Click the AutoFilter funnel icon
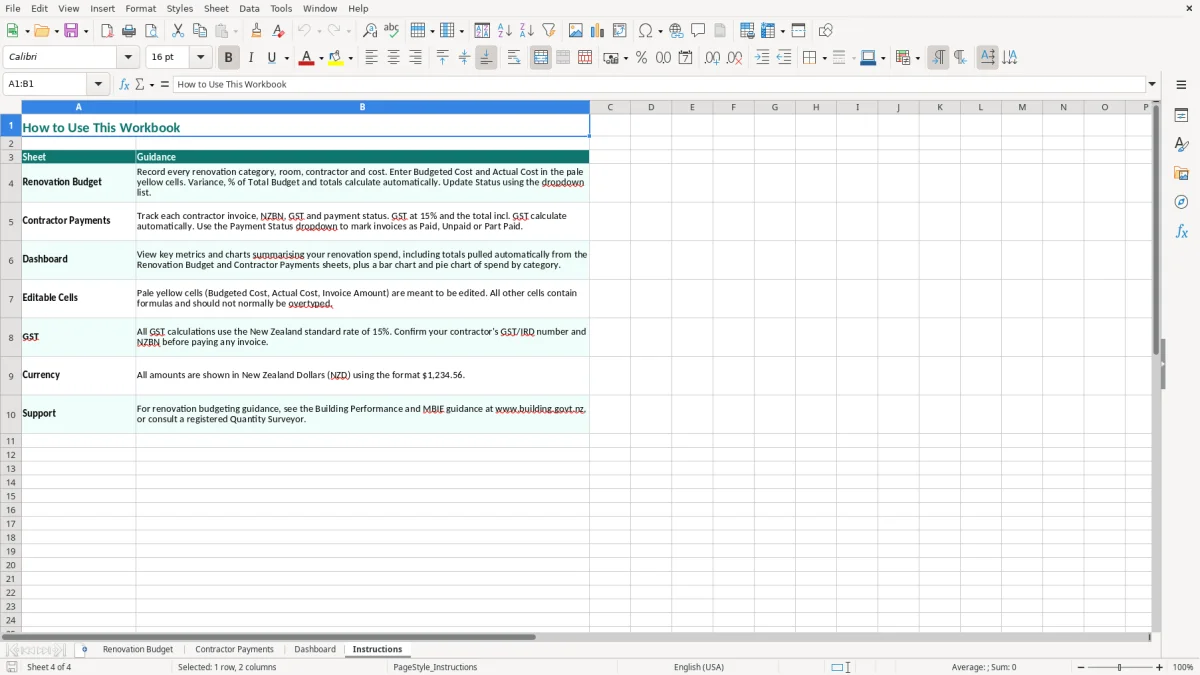 point(549,31)
